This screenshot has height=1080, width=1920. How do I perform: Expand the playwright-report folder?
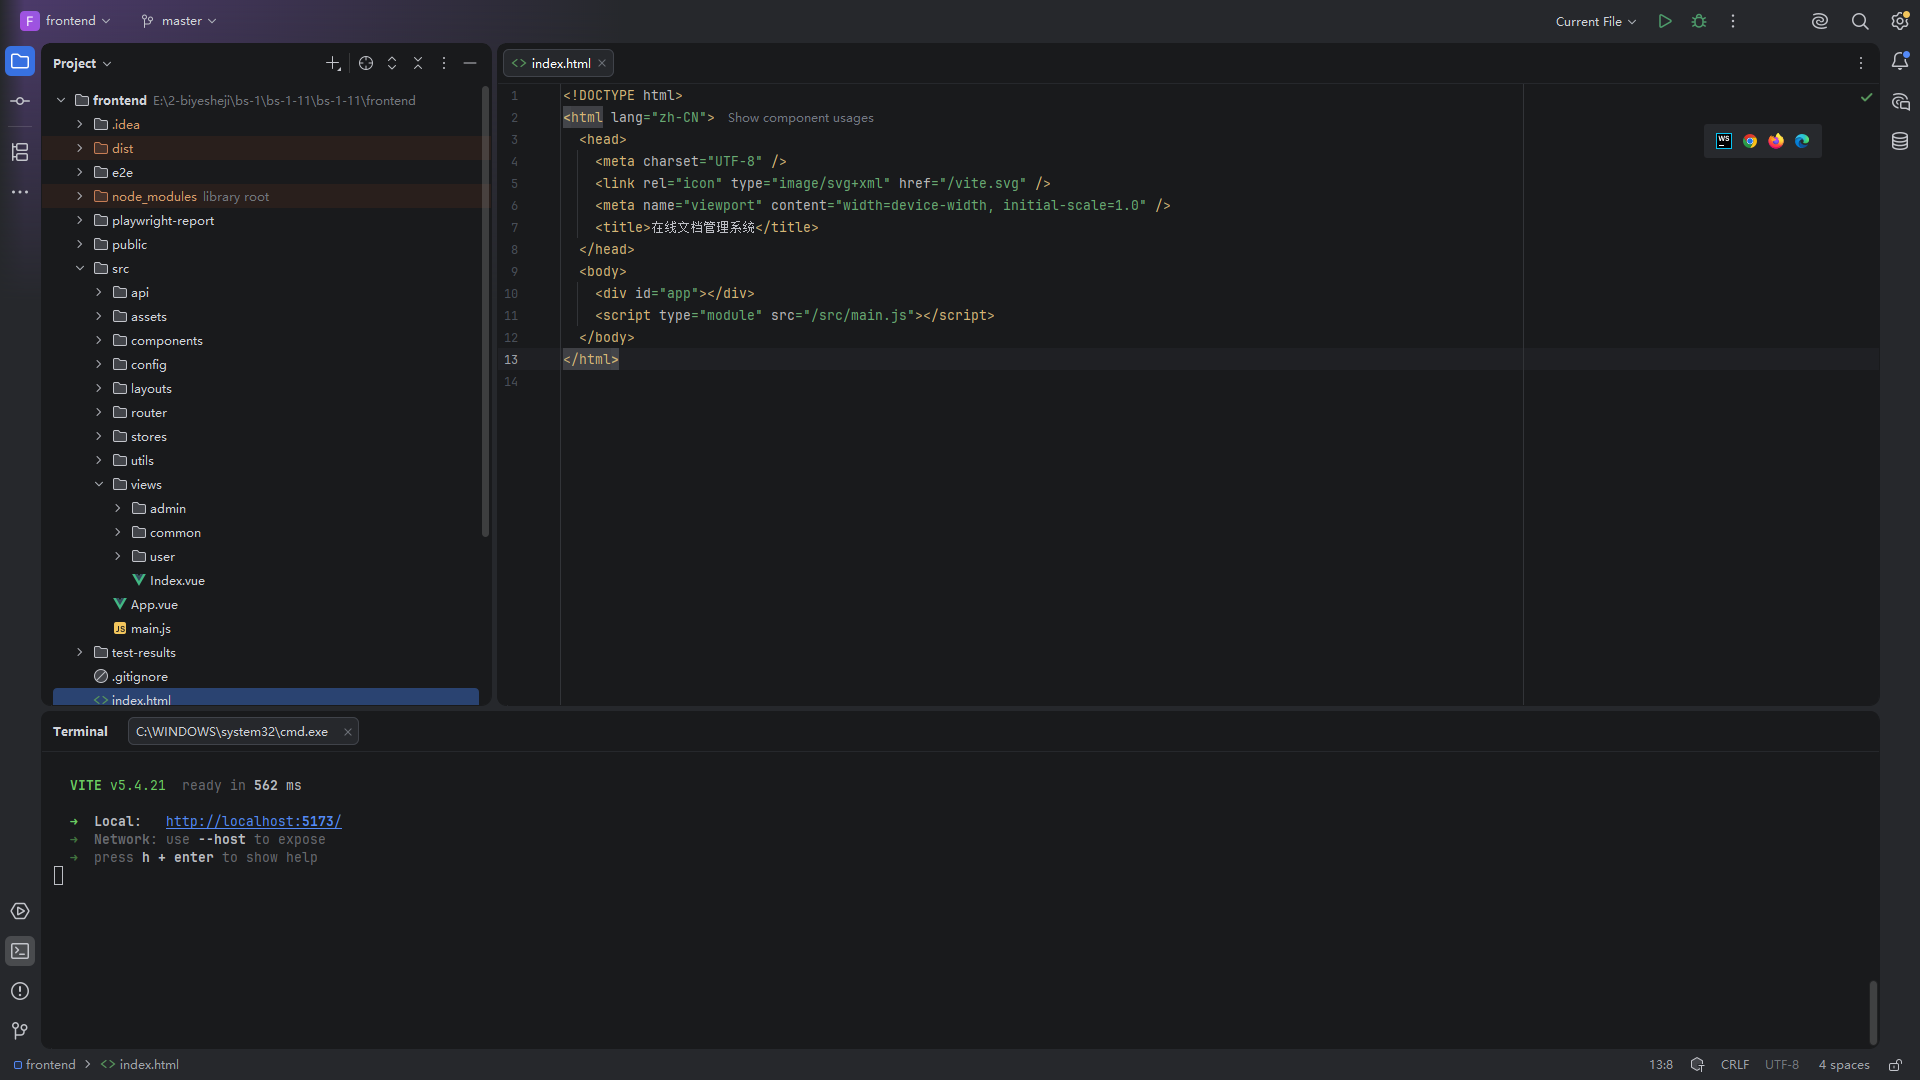[x=80, y=220]
